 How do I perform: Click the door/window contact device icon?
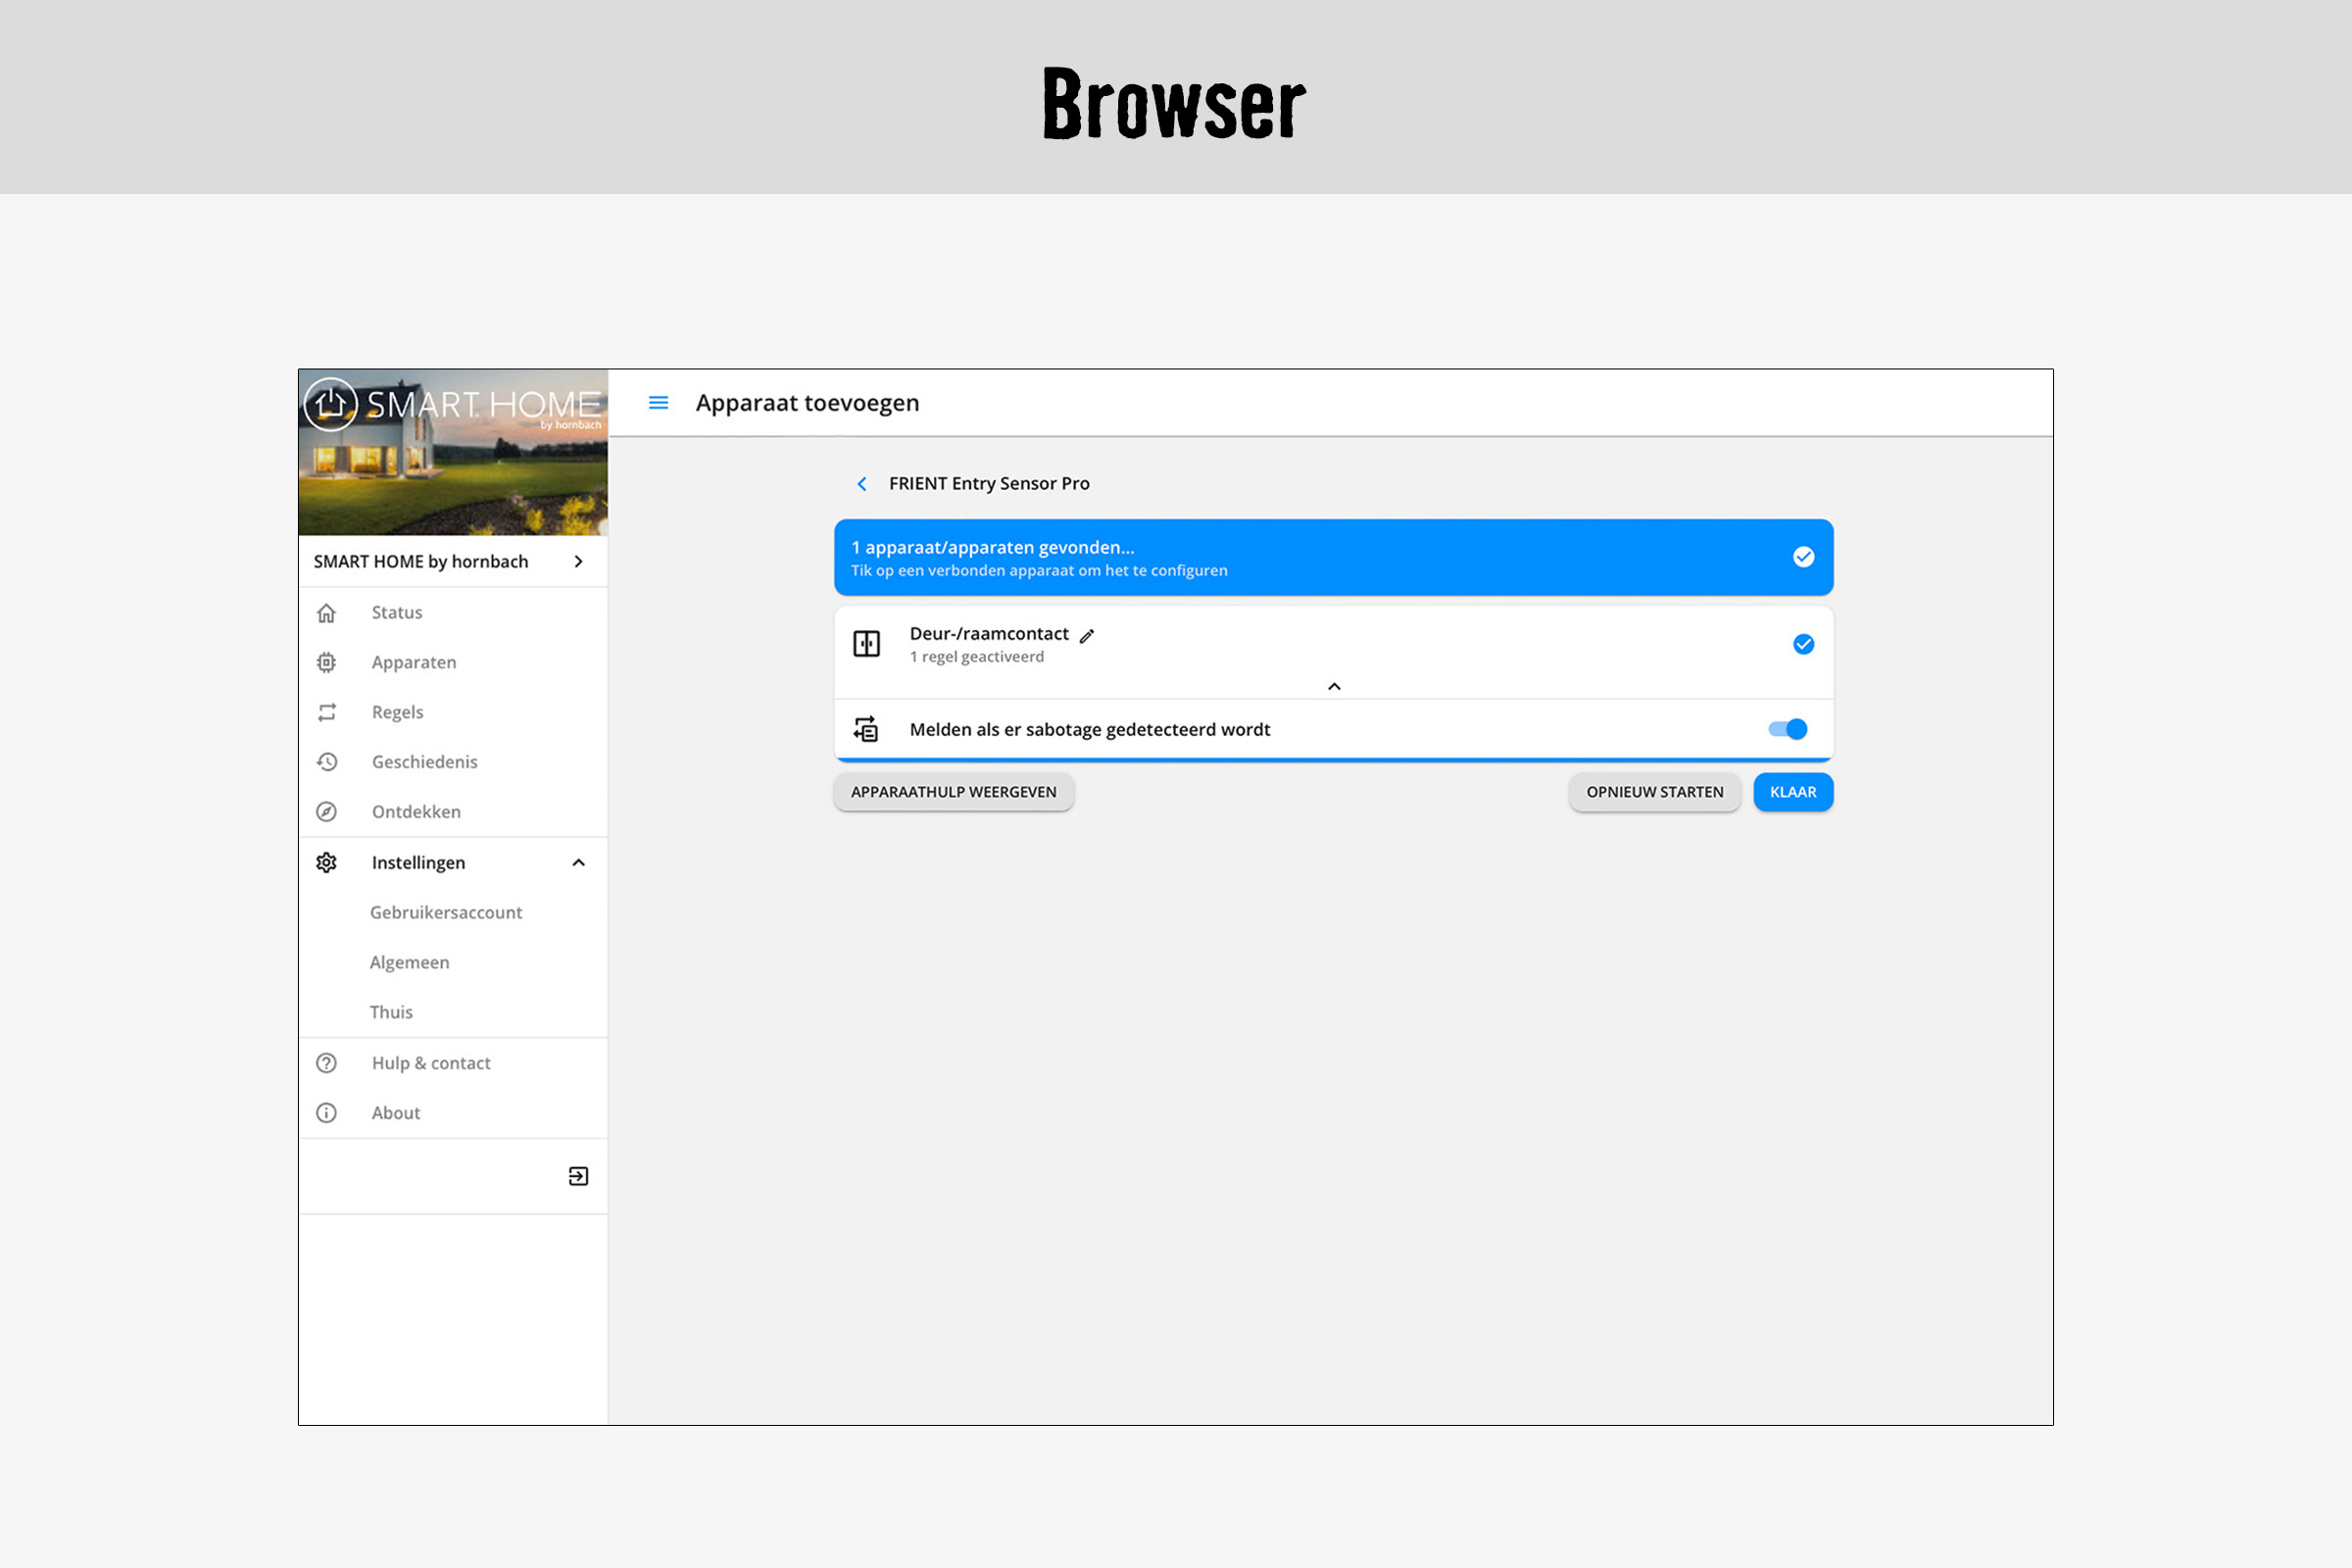[866, 644]
